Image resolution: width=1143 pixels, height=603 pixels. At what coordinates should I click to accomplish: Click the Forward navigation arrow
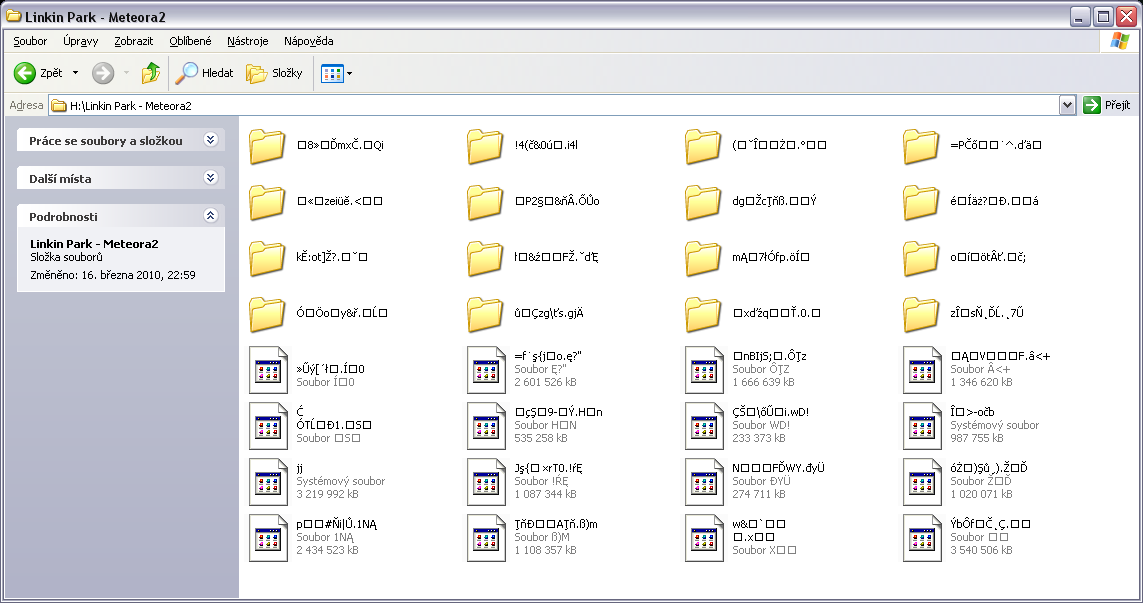[103, 73]
